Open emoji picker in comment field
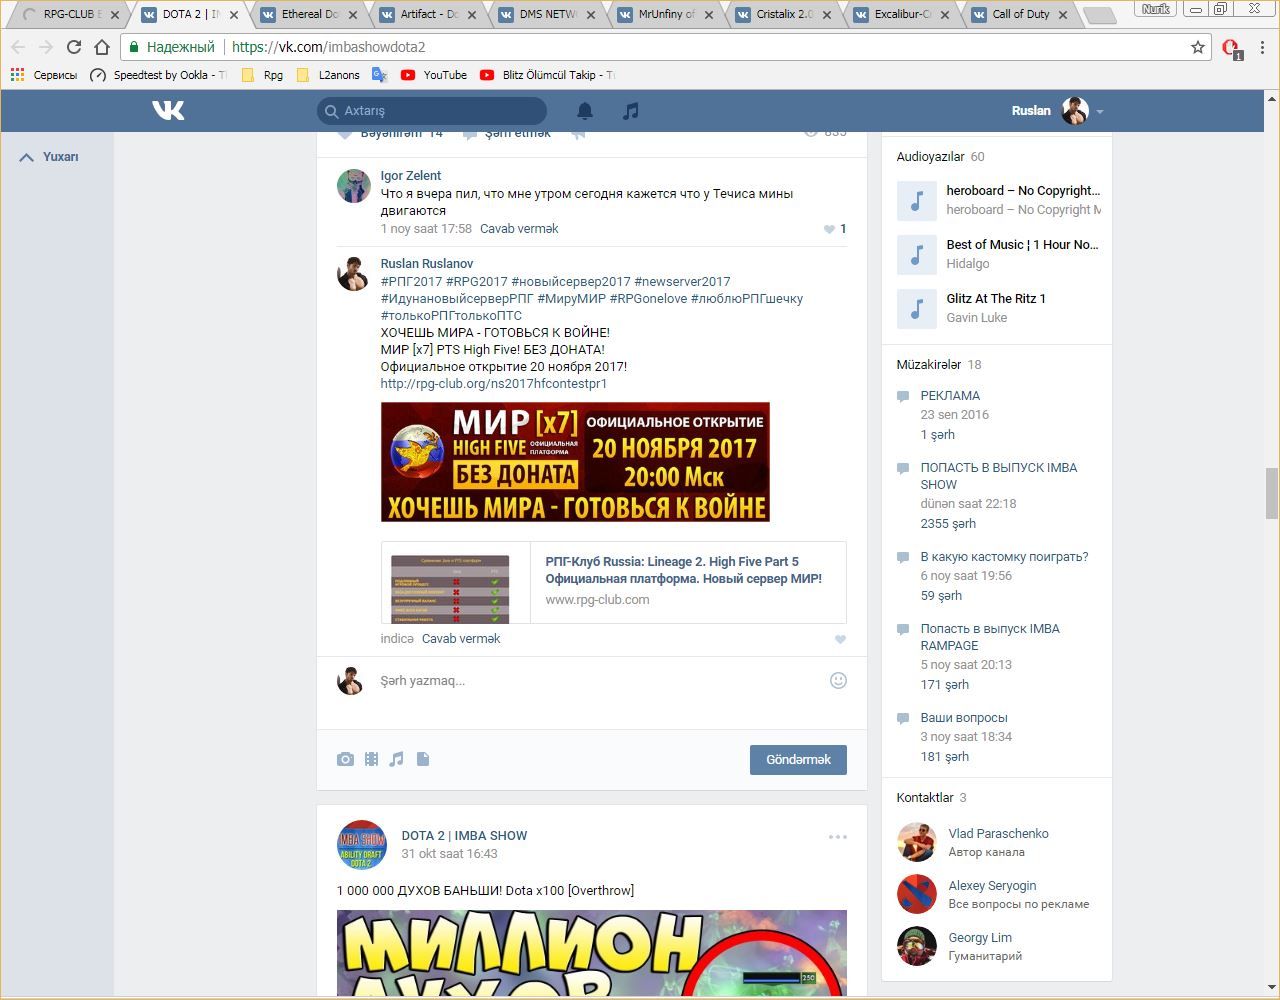The height and width of the screenshot is (1000, 1280). 838,680
